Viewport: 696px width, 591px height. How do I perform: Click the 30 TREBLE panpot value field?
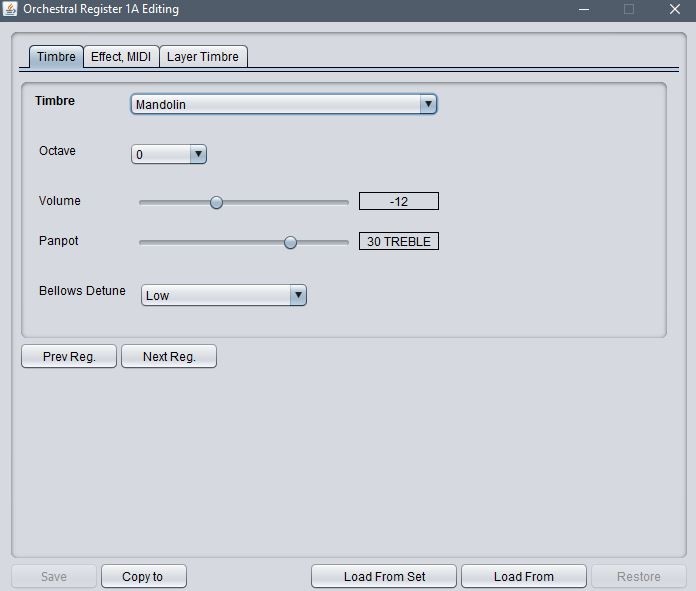click(x=399, y=242)
